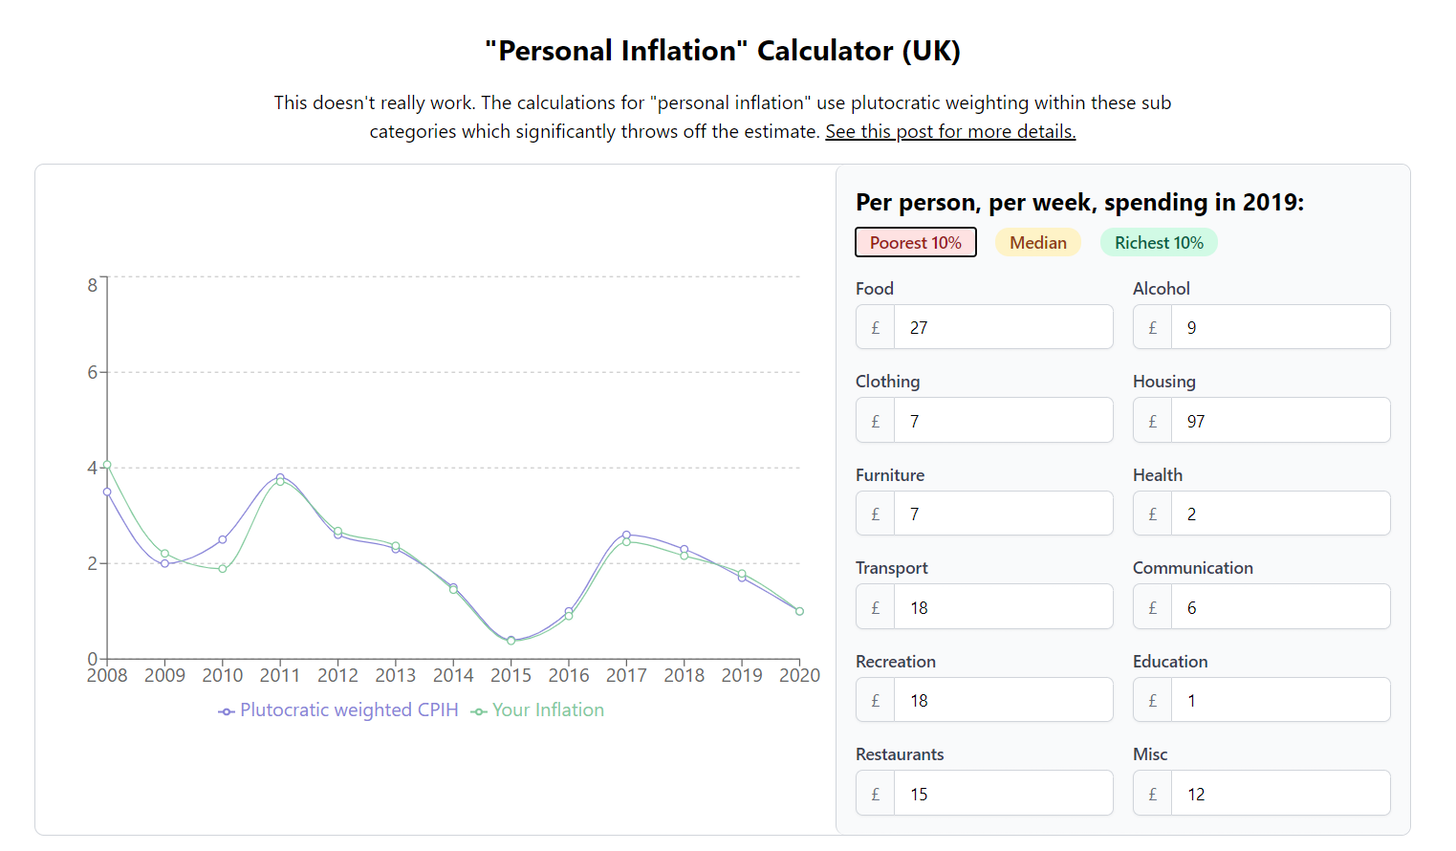The image size is (1456, 851).
Task: Focus the Clothing amount field
Action: 1002,421
